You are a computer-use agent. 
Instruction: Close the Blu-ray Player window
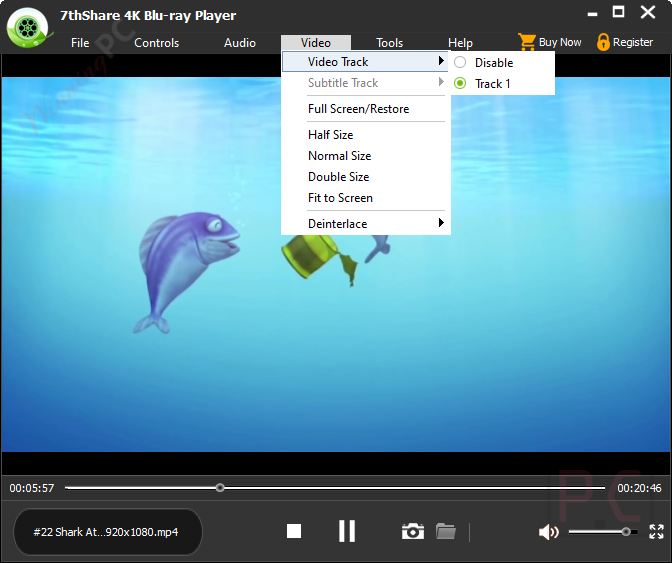coord(648,12)
